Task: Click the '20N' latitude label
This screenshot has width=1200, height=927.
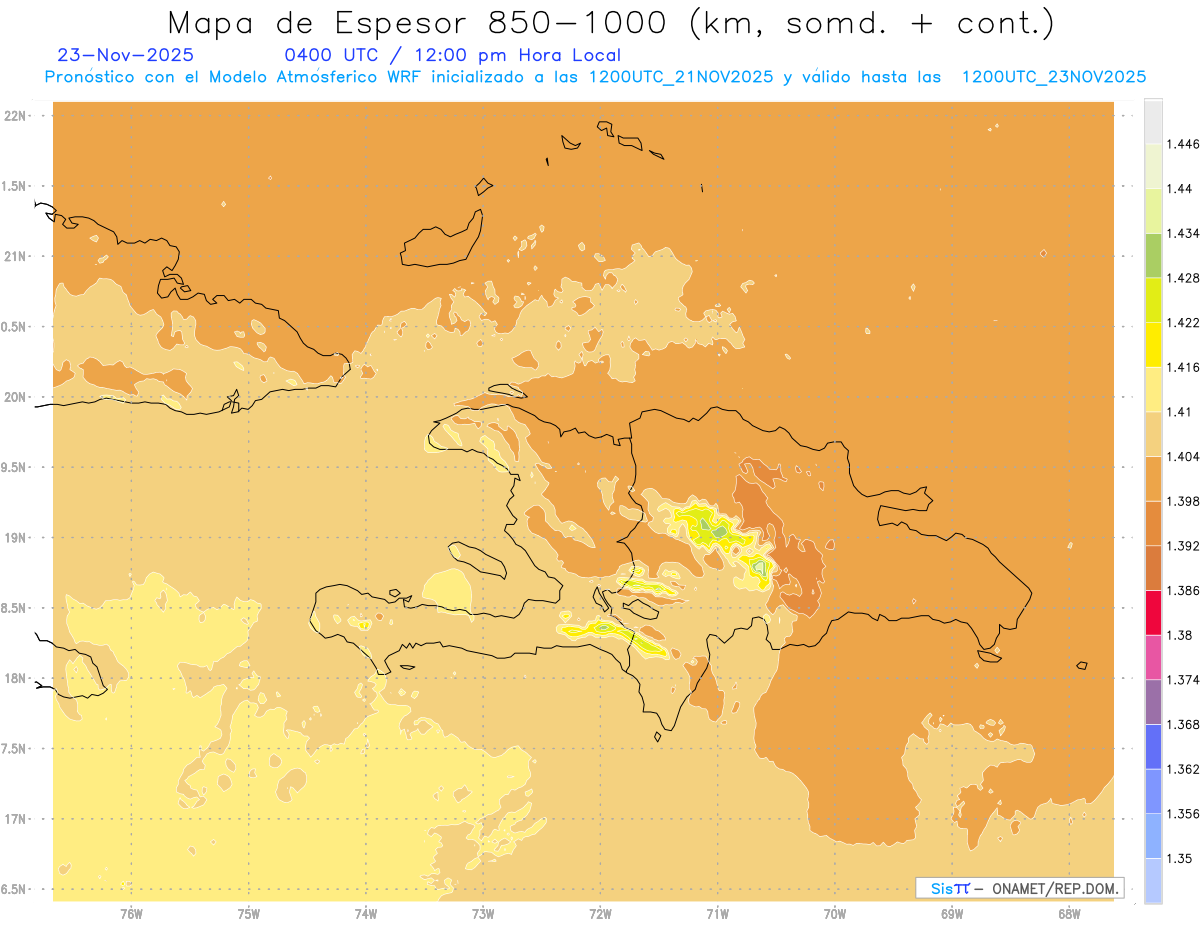Action: click(x=16, y=397)
